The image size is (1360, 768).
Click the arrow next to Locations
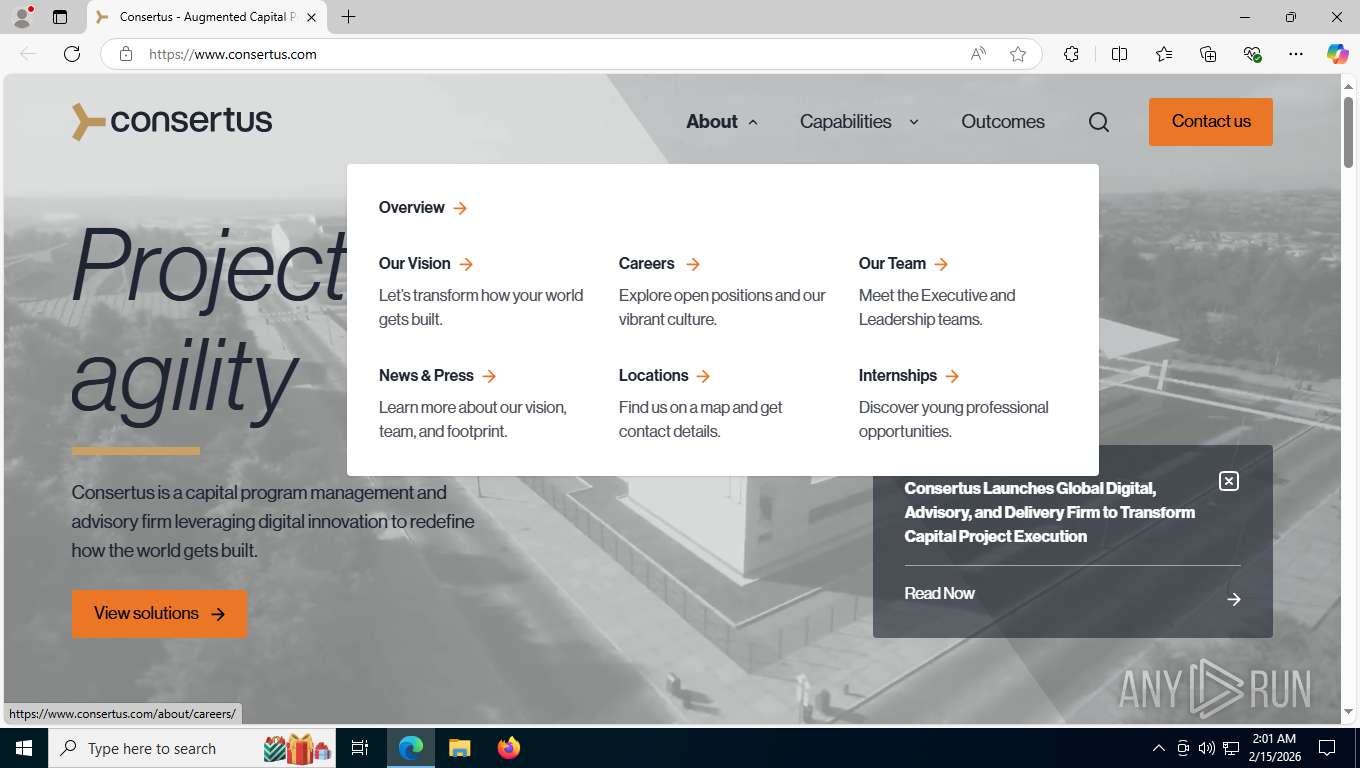pyautogui.click(x=703, y=376)
